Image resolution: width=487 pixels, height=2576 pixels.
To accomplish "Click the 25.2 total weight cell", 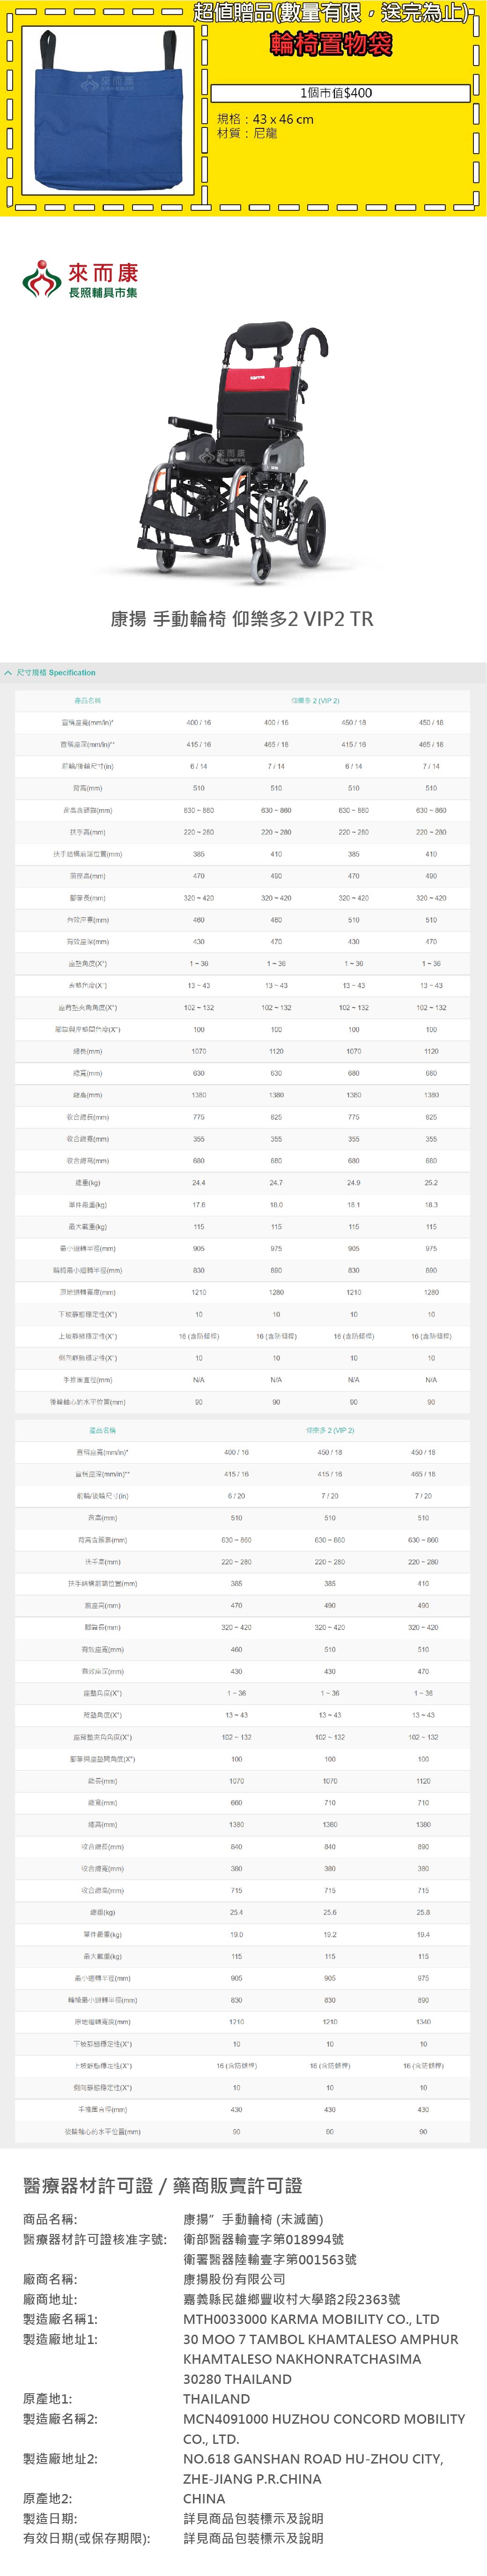I will click(x=431, y=1182).
